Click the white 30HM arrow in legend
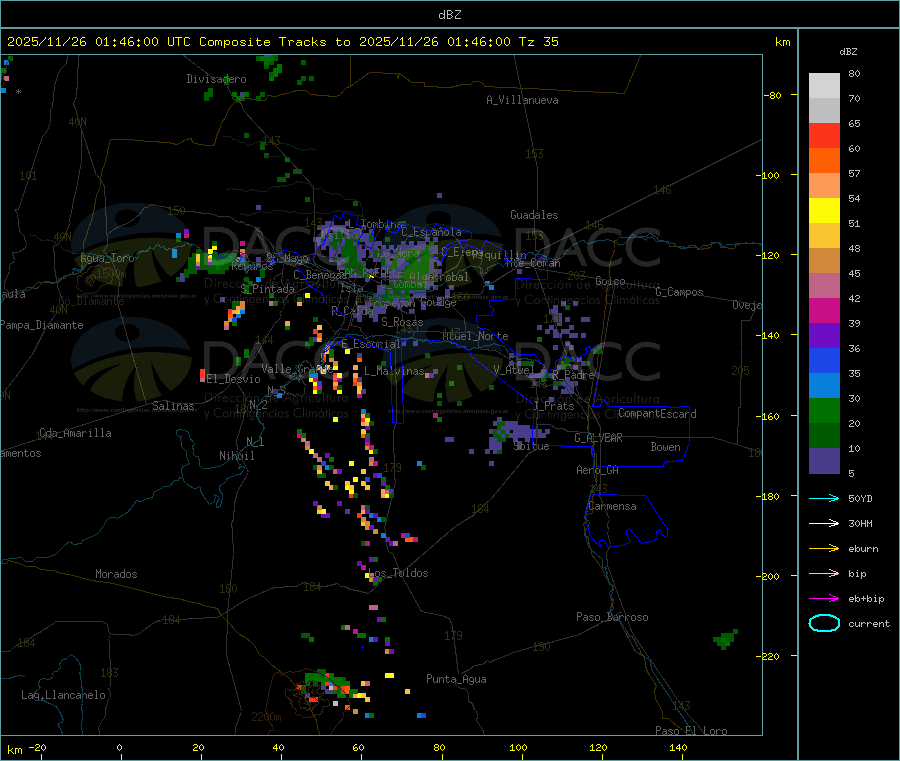This screenshot has width=900, height=761. pos(824,523)
